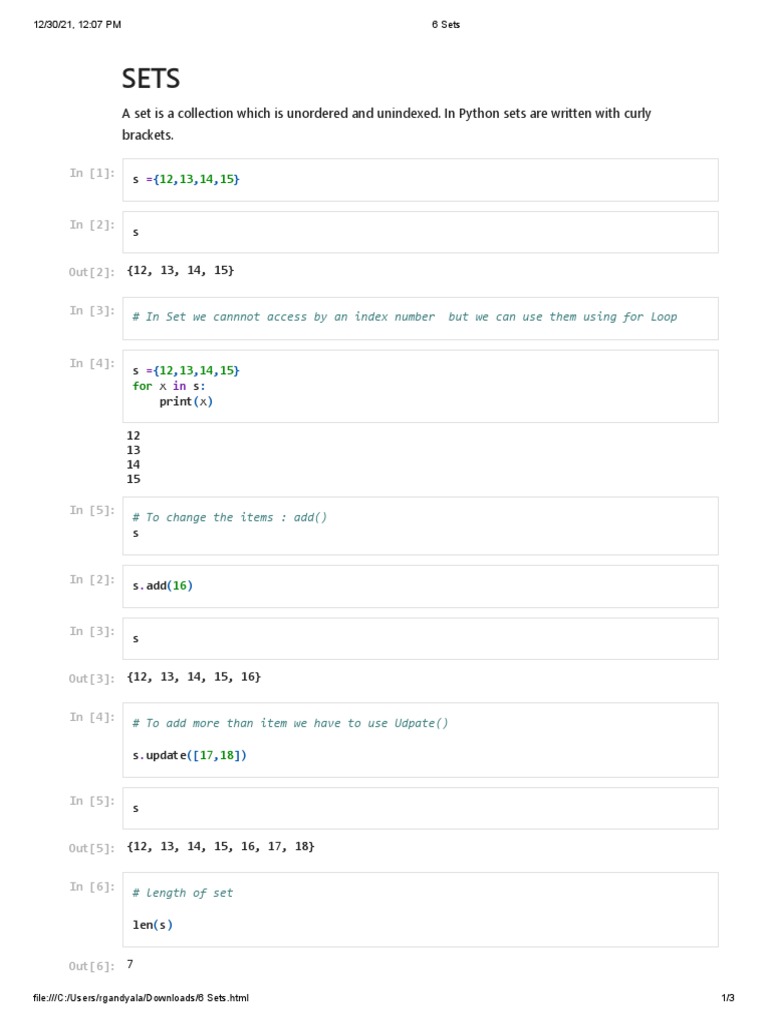The image size is (768, 1024).
Task: Click the printed output value 15 below the loop
Action: pyautogui.click(x=134, y=479)
